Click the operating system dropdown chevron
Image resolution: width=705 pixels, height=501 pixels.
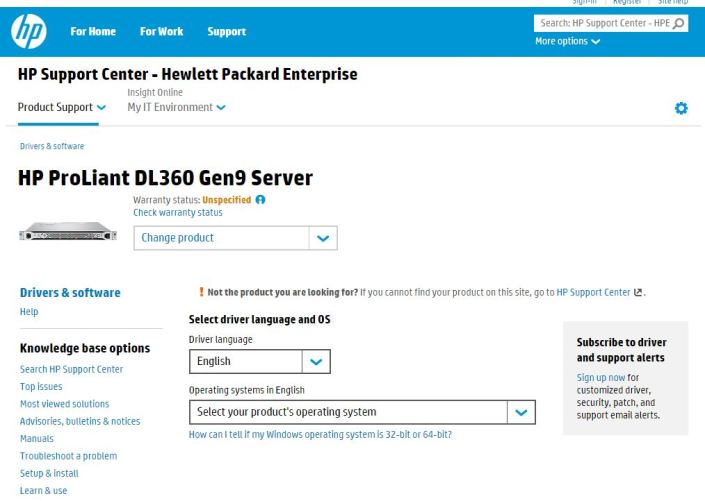[521, 412]
